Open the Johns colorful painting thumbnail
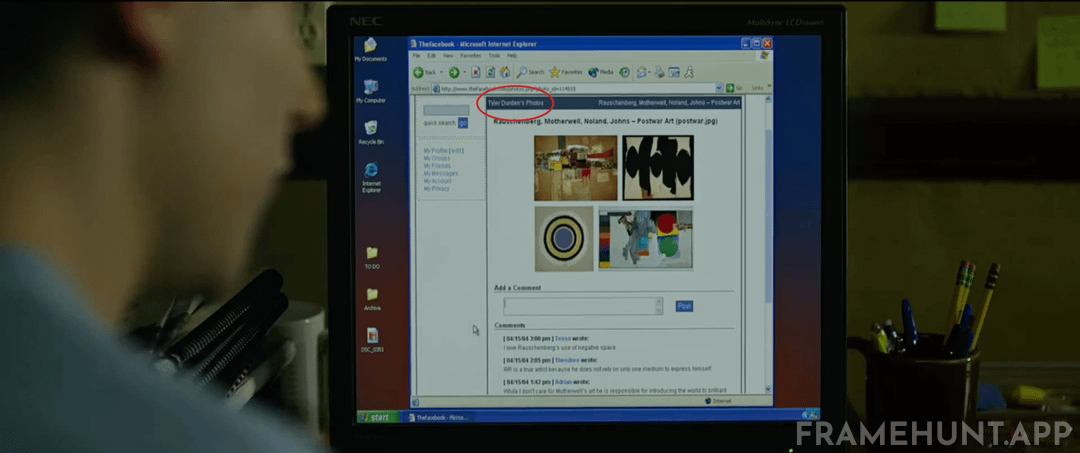Viewport: 1080px width, 453px height. point(645,238)
